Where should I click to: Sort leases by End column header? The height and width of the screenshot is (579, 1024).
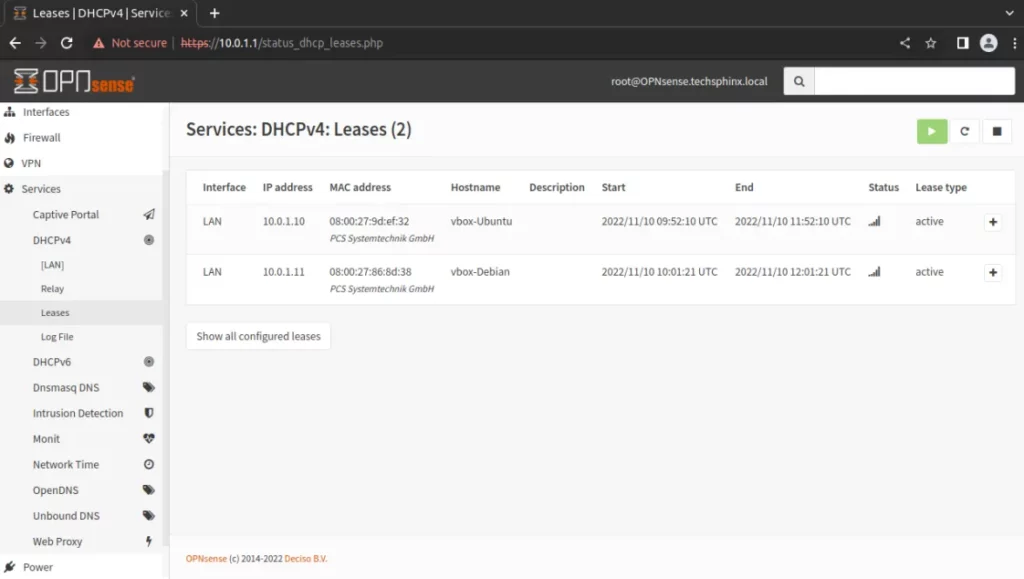tap(744, 187)
